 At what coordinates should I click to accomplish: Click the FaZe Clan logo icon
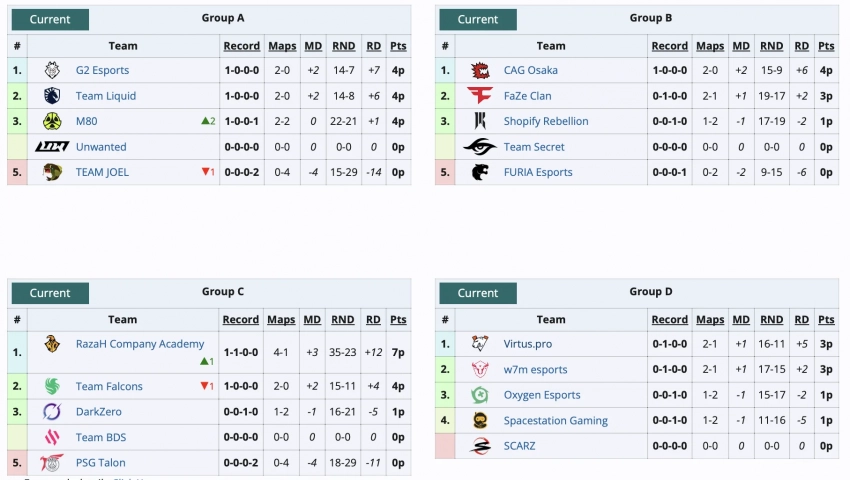point(480,96)
